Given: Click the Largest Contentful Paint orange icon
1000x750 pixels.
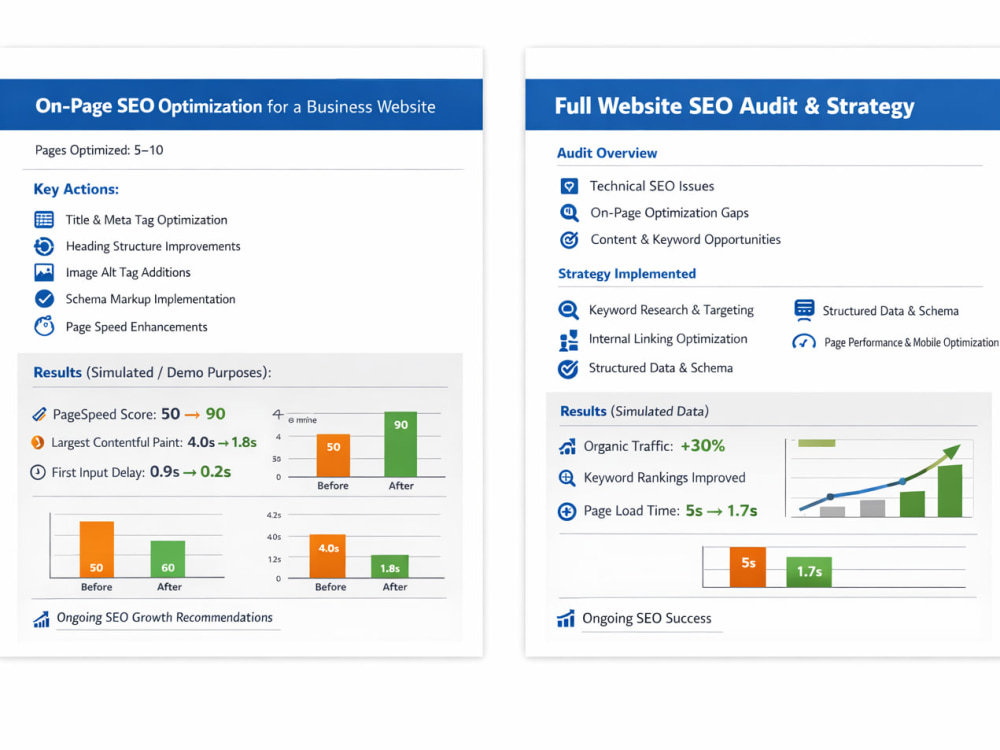Looking at the screenshot, I should coord(38,442).
